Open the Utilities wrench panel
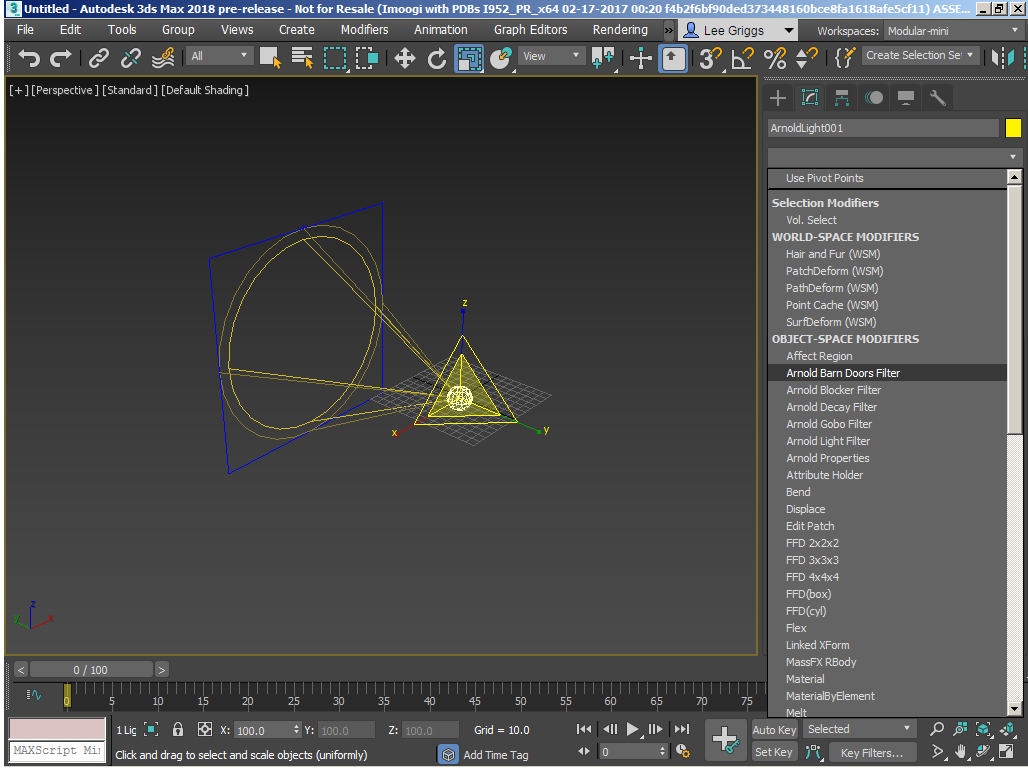Image resolution: width=1028 pixels, height=768 pixels. pos(937,97)
